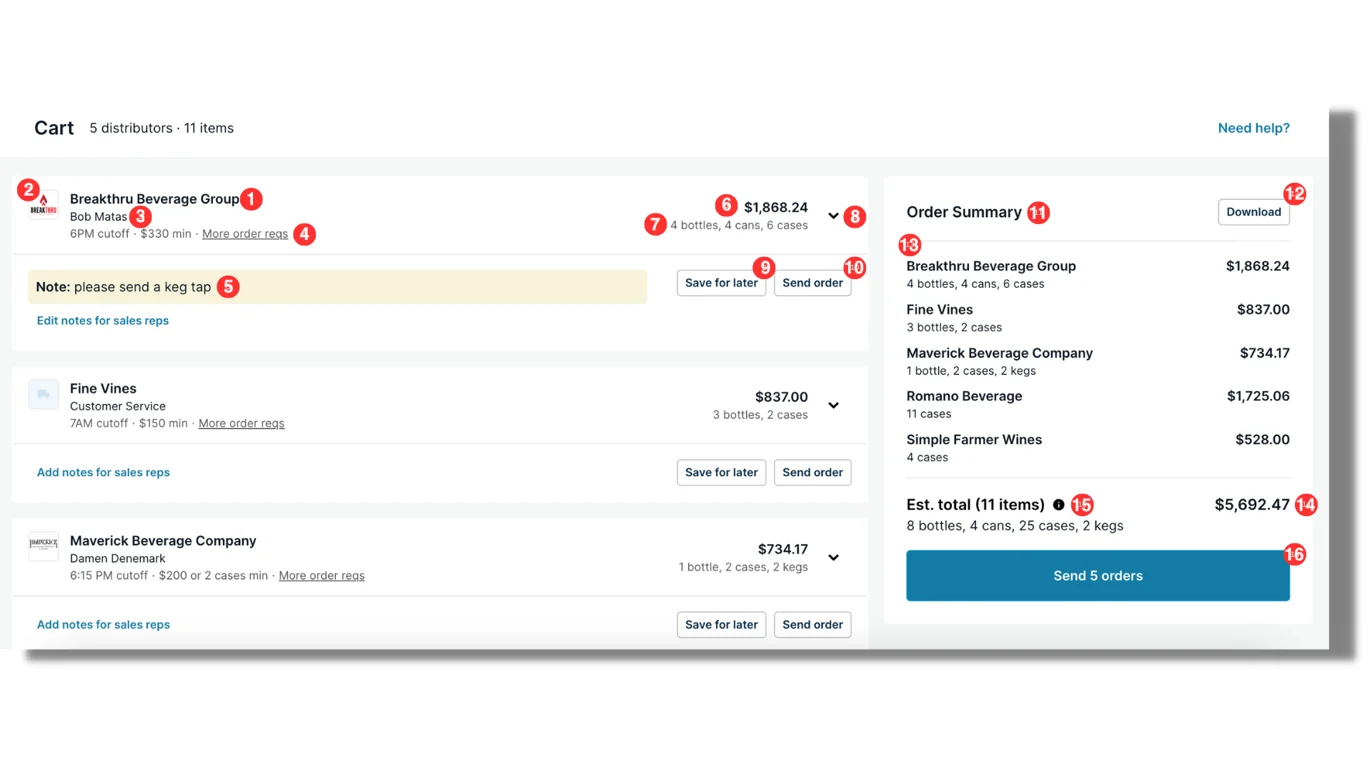This screenshot has height=771, width=1372.
Task: Expand the Breakthru Beverage Group order details
Action: pyautogui.click(x=833, y=215)
